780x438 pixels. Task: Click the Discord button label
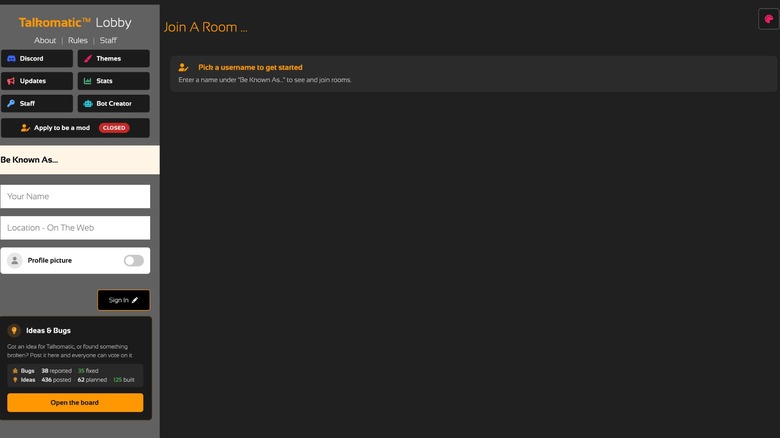pyautogui.click(x=31, y=58)
